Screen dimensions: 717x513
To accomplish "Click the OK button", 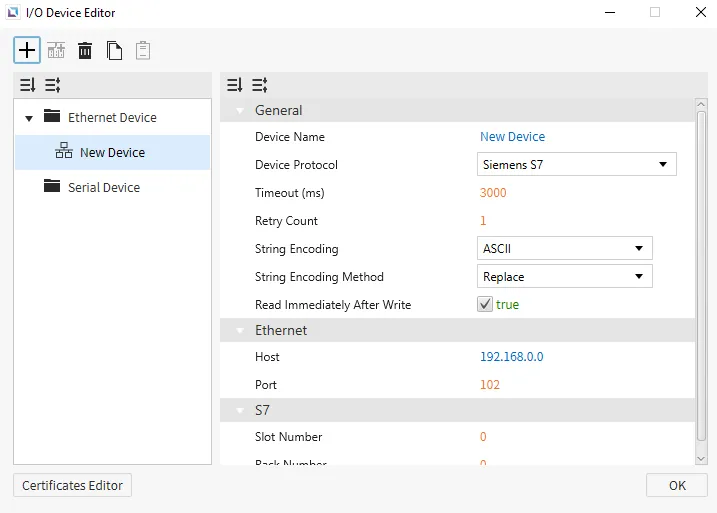I will (x=677, y=485).
